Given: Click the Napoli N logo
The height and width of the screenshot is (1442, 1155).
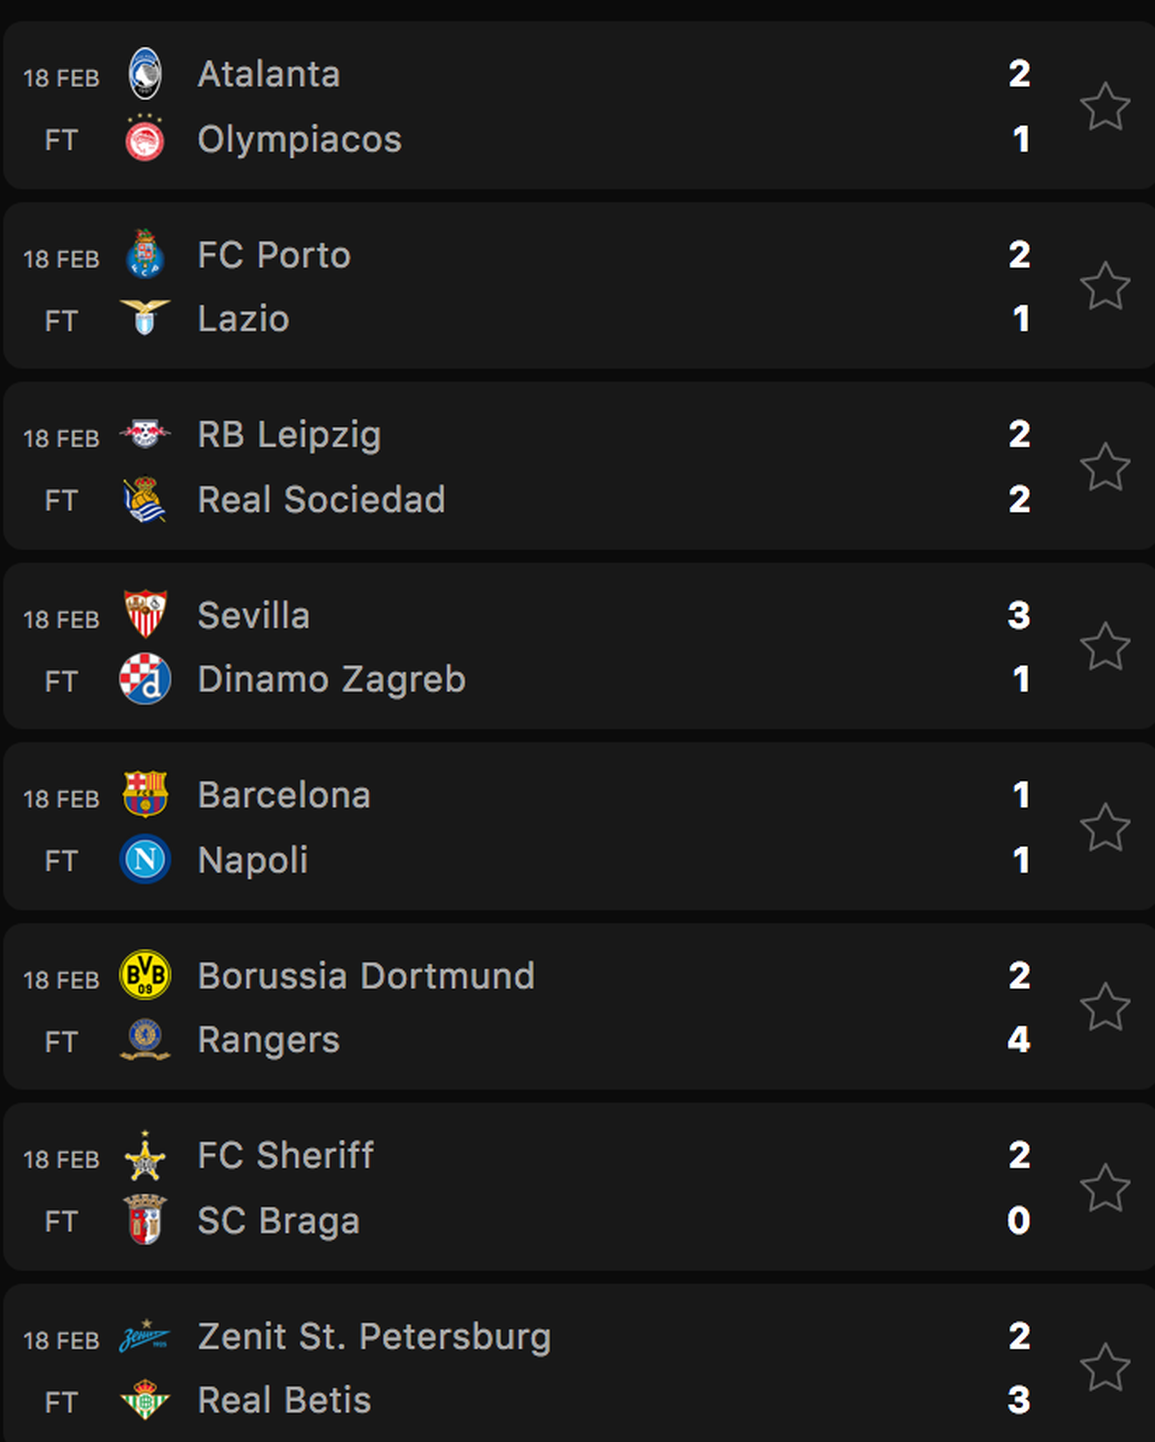Looking at the screenshot, I should click(145, 860).
